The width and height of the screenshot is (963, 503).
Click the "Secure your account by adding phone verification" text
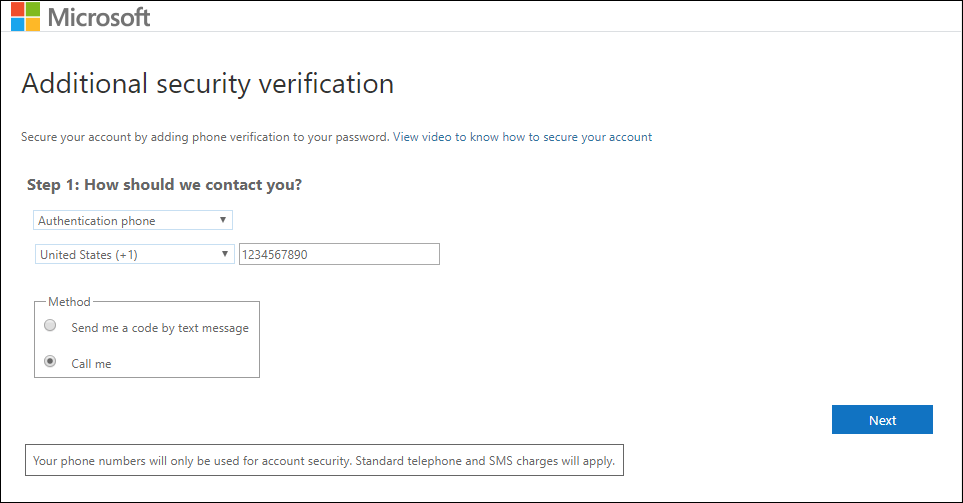point(204,137)
